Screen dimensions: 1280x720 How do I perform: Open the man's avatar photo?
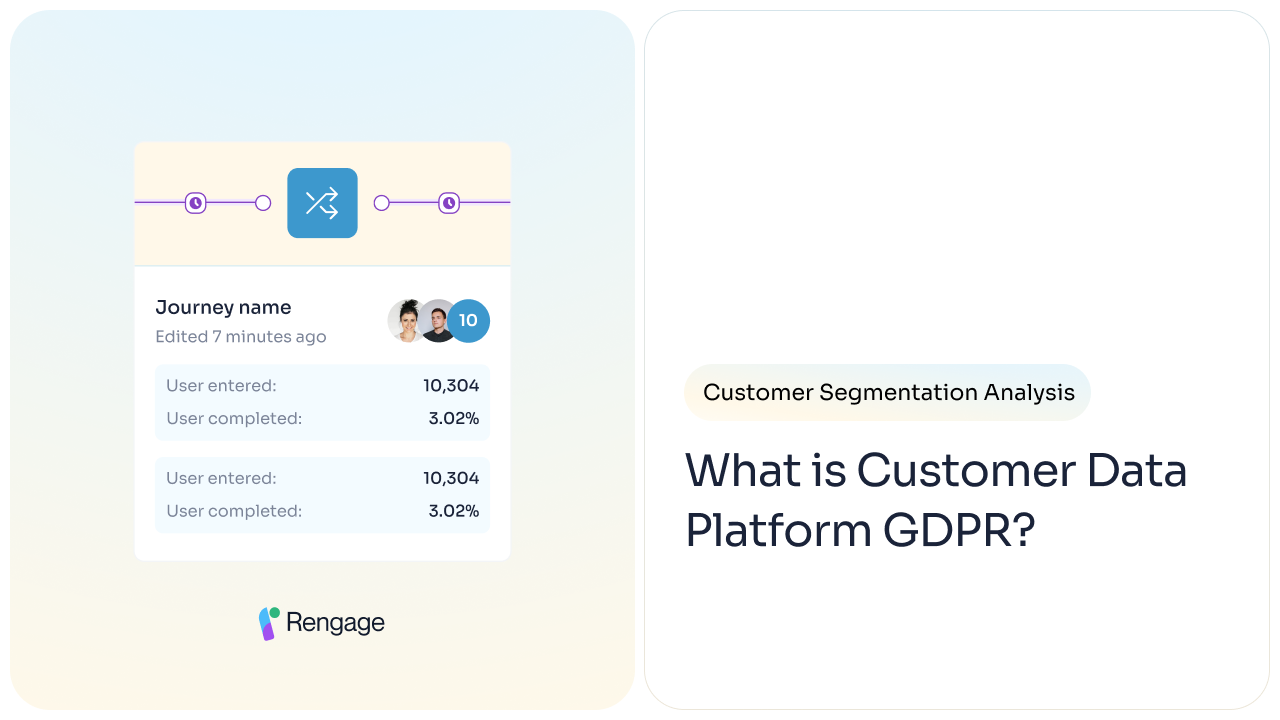pyautogui.click(x=436, y=321)
